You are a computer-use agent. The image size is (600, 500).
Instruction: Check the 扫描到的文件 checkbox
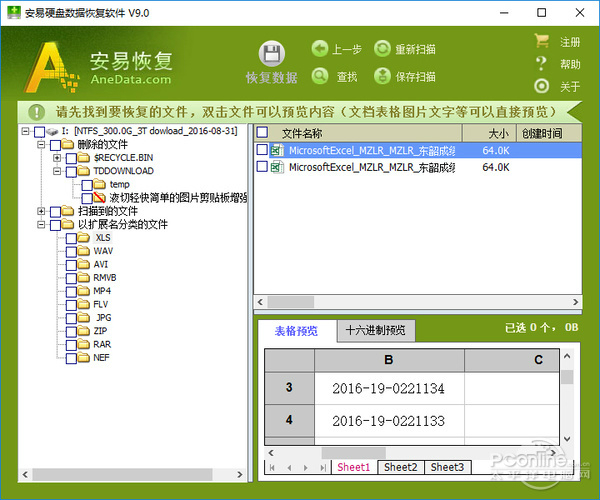point(55,212)
